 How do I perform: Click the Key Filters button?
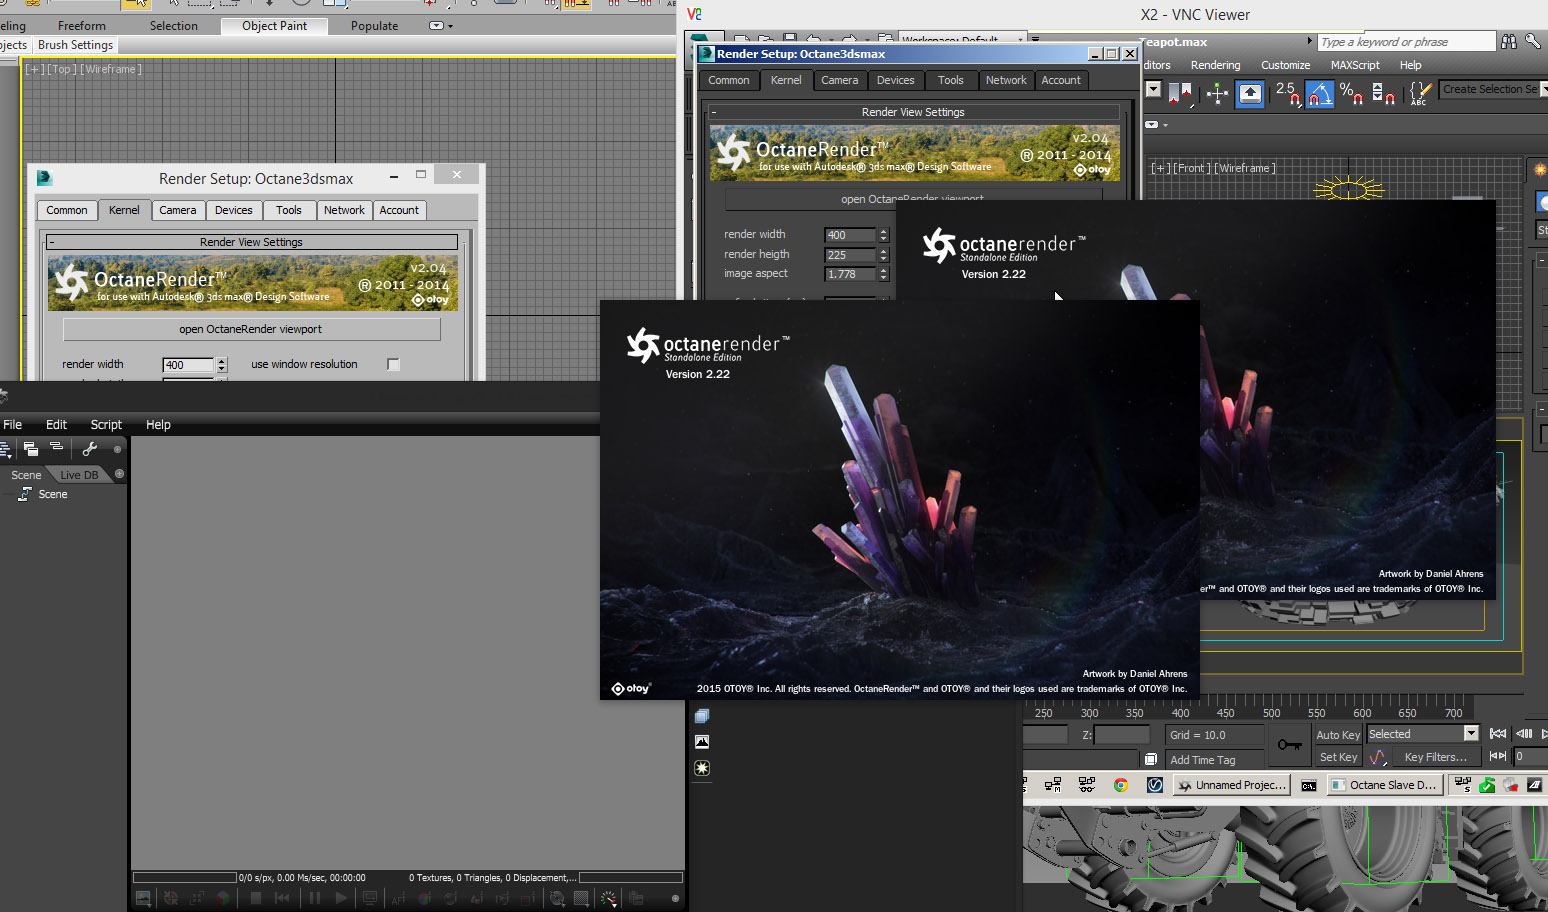click(1435, 757)
